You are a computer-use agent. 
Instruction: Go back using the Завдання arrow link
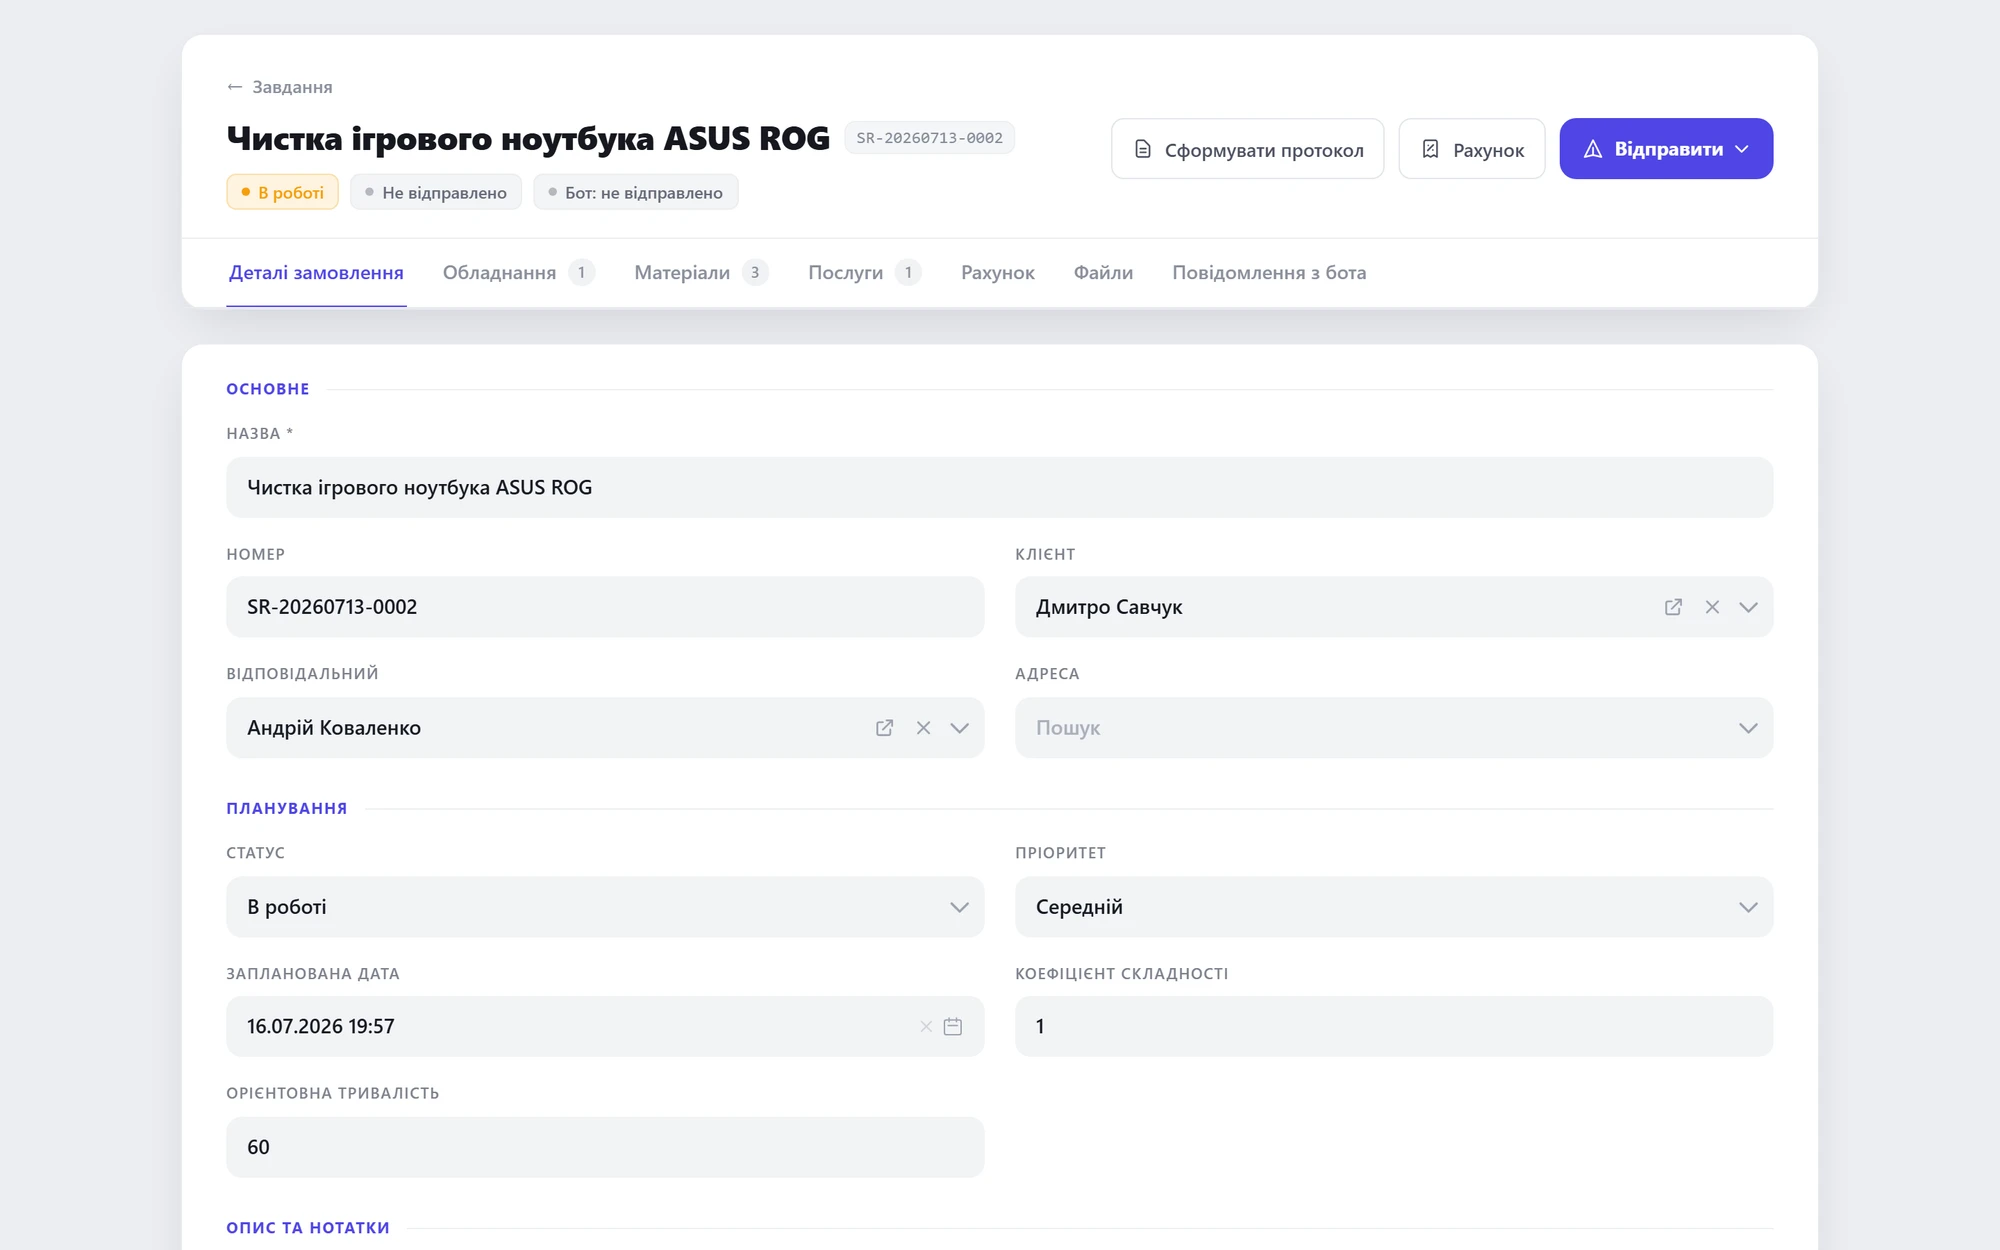point(280,87)
